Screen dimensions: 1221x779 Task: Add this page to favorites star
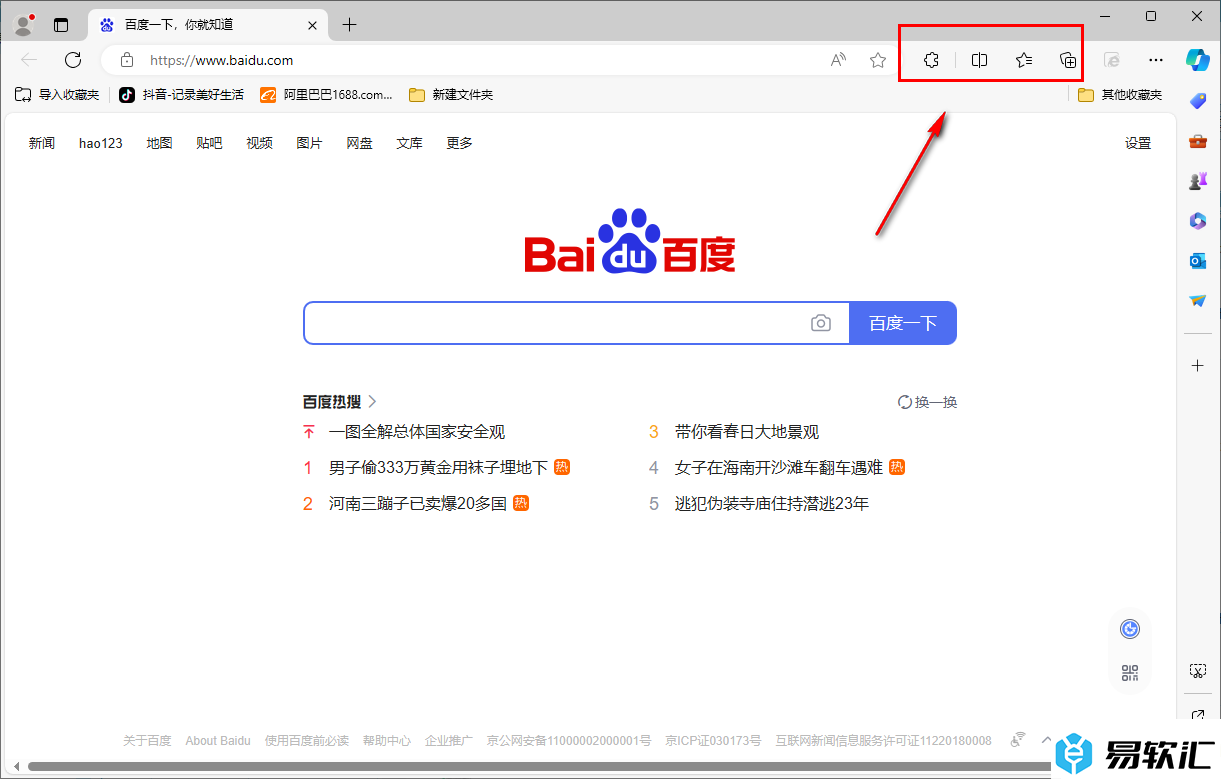click(878, 60)
